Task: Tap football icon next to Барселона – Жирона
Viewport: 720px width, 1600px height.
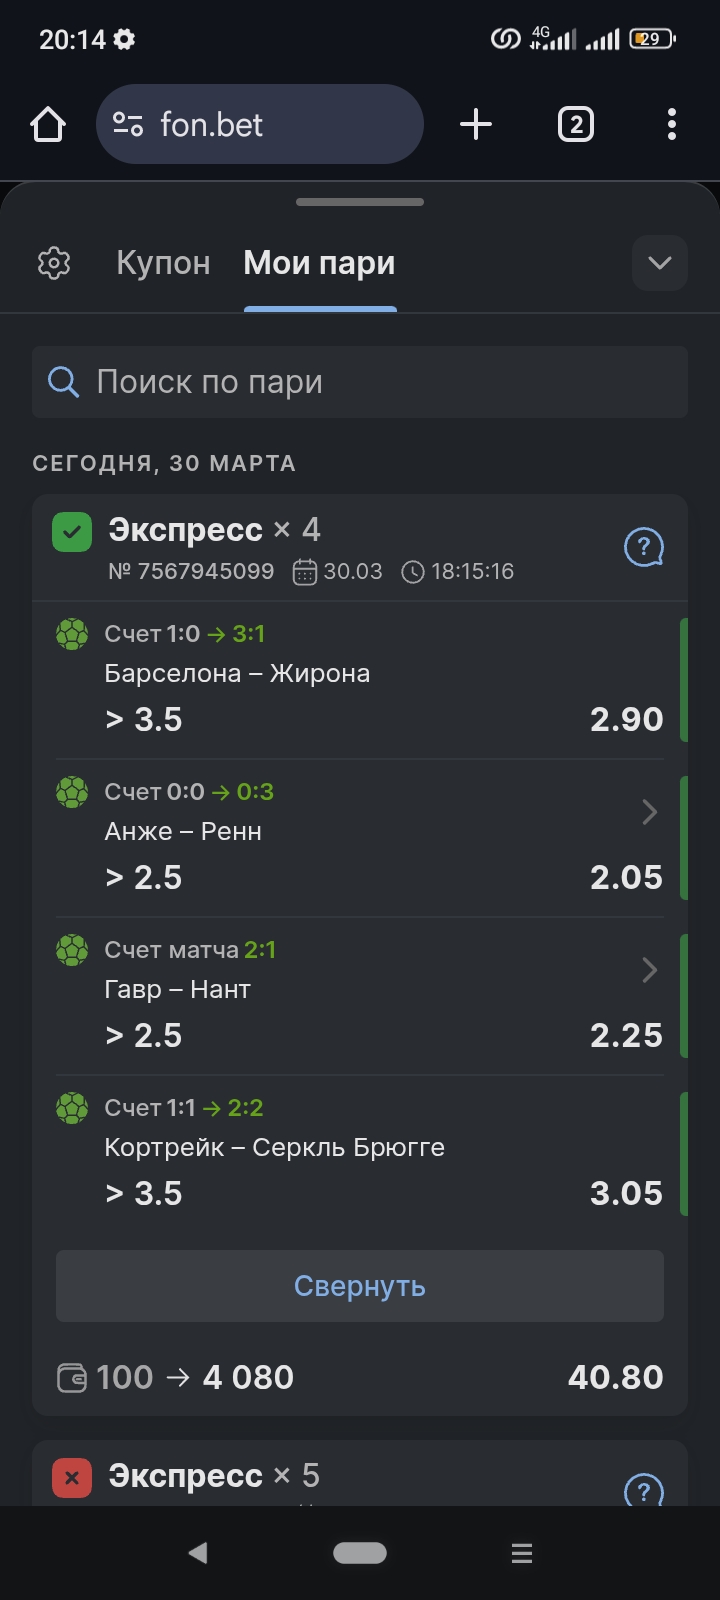Action: 72,634
